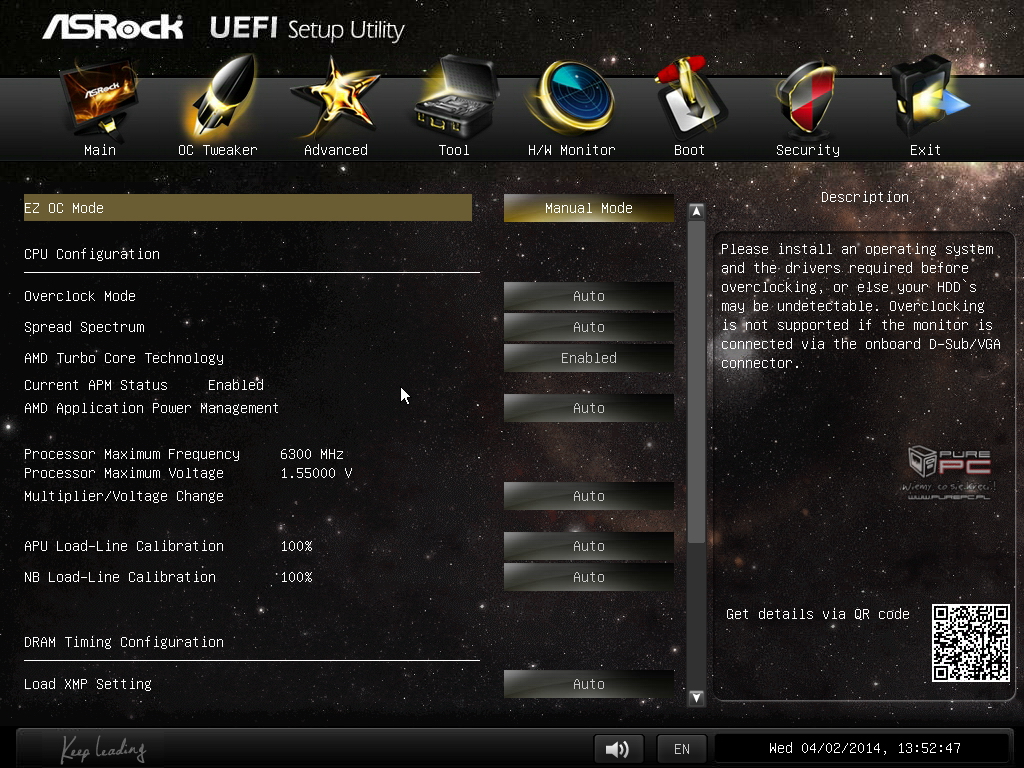
Task: Click the NB Load-Line 100% value
Action: (296, 577)
